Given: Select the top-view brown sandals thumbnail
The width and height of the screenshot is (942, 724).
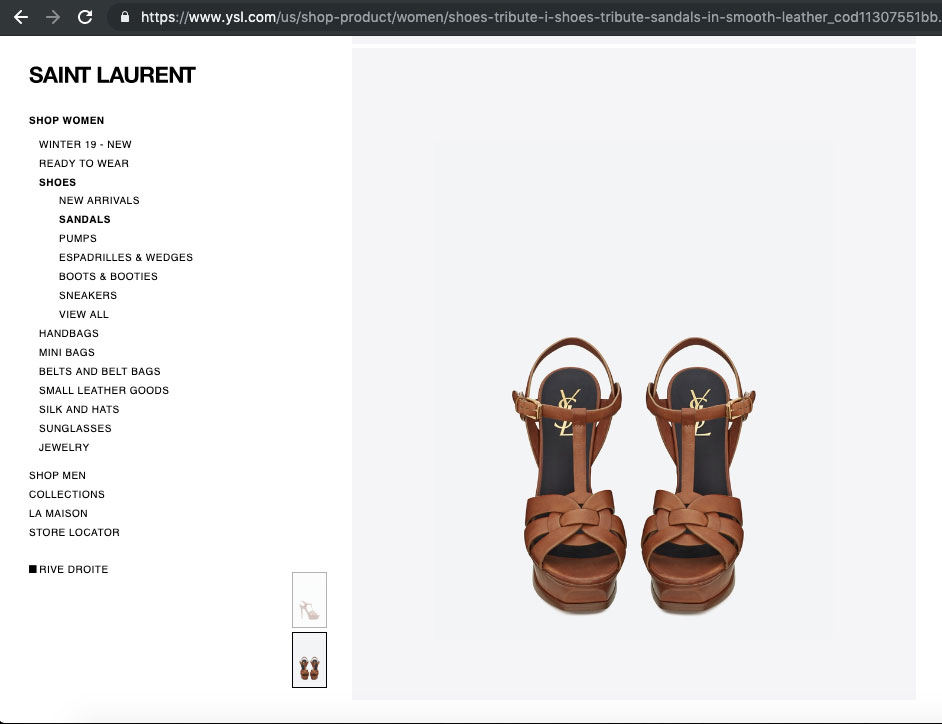Looking at the screenshot, I should point(309,660).
